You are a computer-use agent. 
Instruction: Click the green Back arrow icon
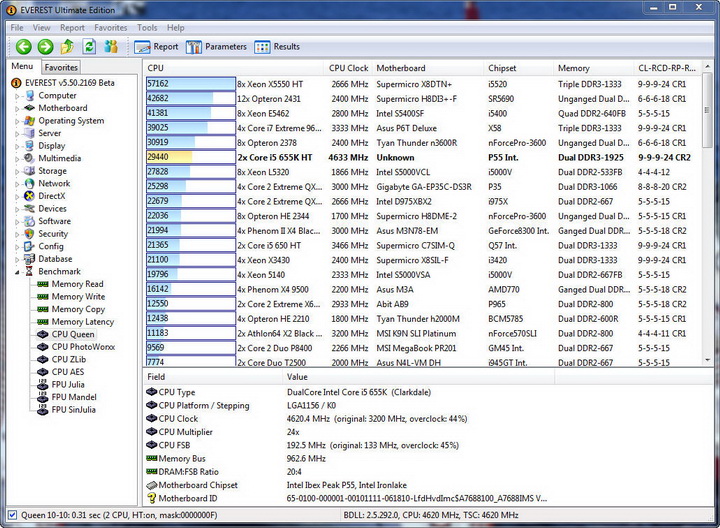(x=23, y=46)
